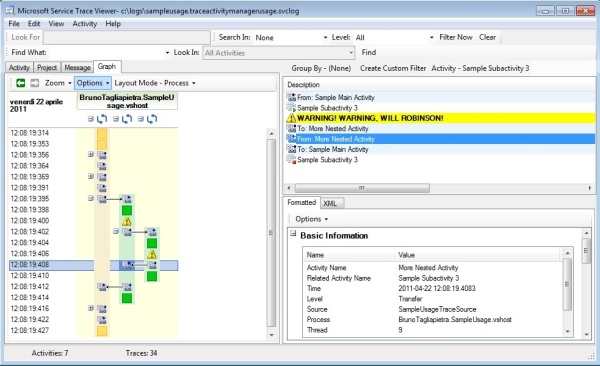Click the first activity cycle icon in graph header
The height and width of the screenshot is (366, 600).
[102, 119]
